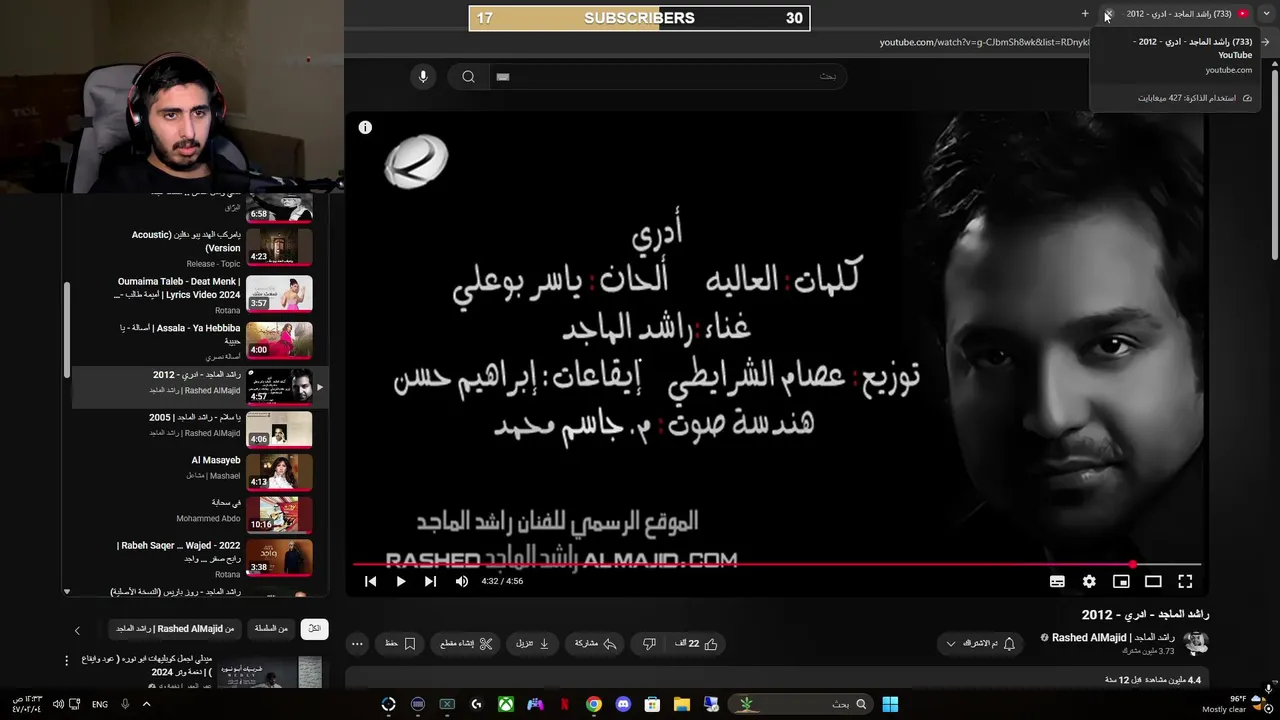Open the Windows Start button

tap(890, 704)
